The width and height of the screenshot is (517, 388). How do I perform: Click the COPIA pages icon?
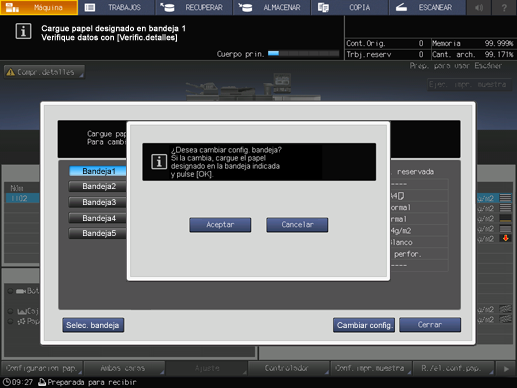point(323,7)
